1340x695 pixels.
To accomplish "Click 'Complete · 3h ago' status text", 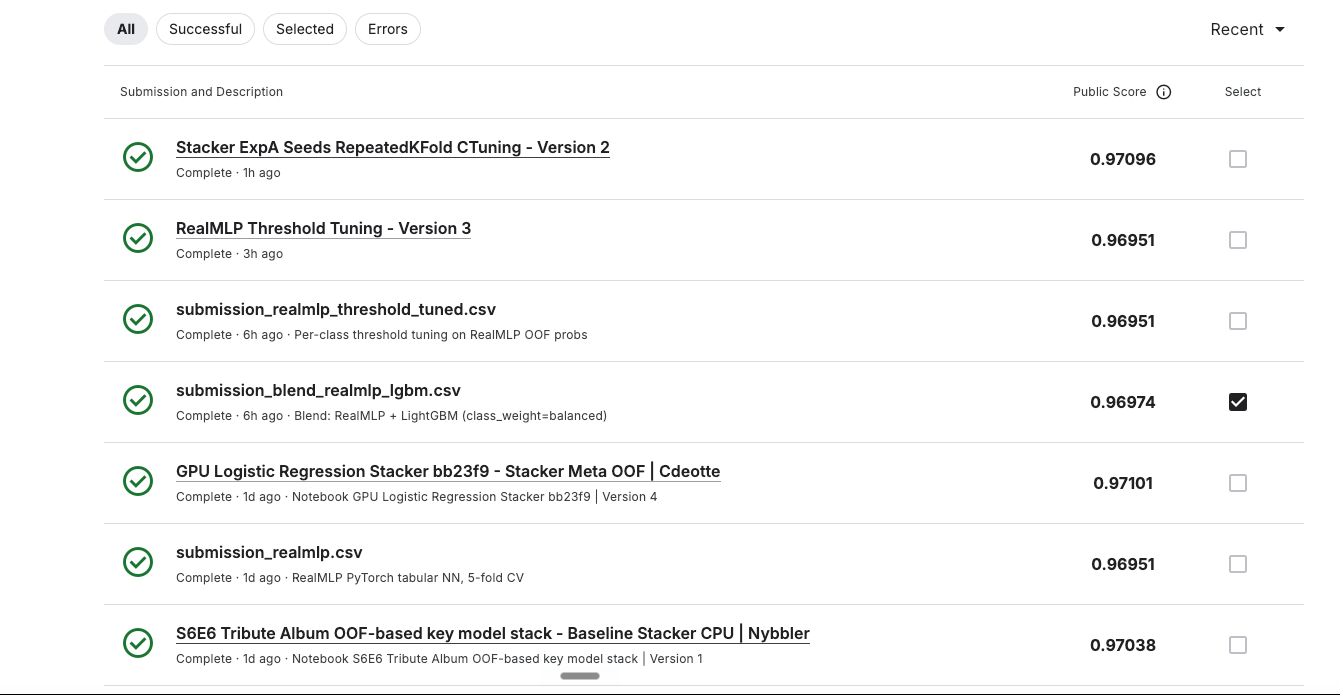I will 229,254.
